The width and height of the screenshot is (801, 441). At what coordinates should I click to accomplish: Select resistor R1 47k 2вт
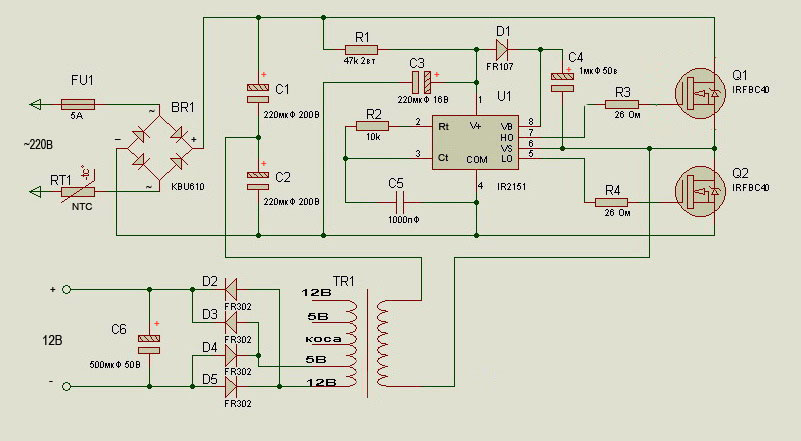pos(361,50)
